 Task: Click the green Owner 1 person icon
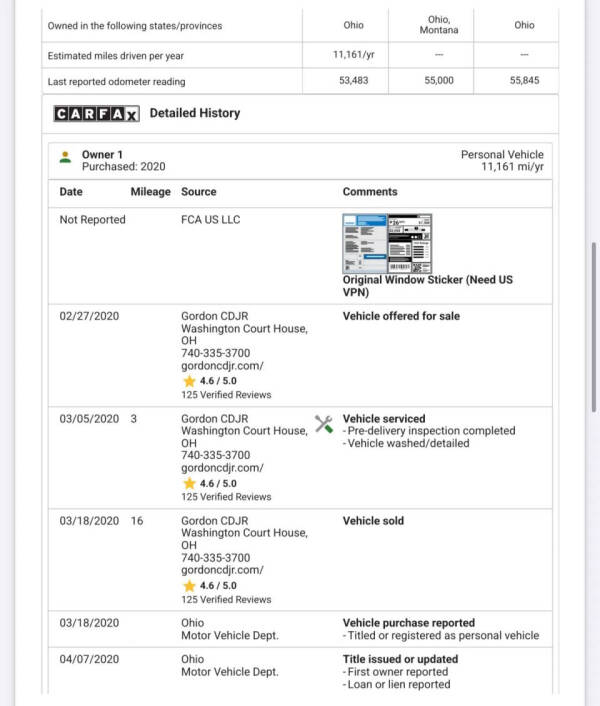[65, 156]
